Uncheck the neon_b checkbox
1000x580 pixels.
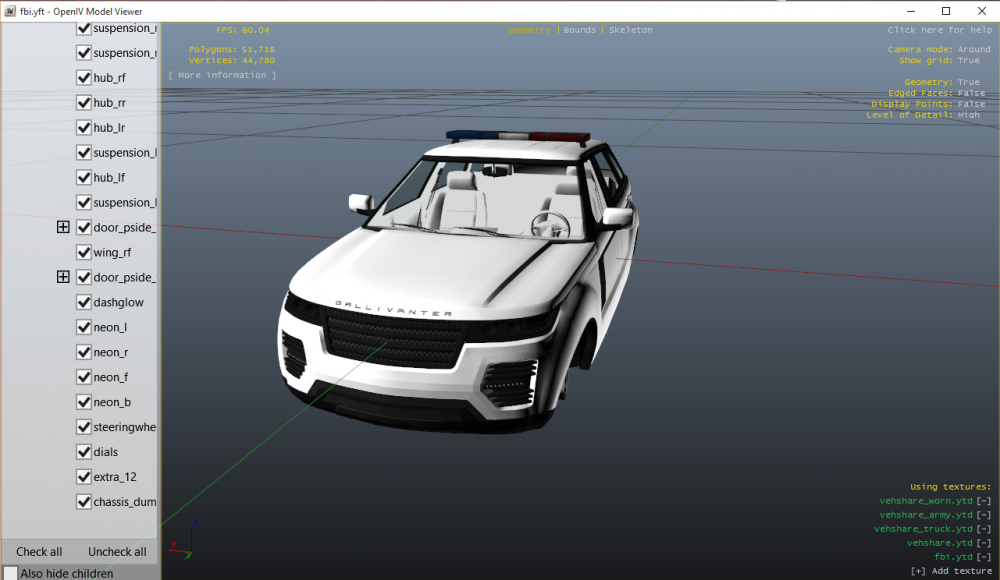pos(84,402)
